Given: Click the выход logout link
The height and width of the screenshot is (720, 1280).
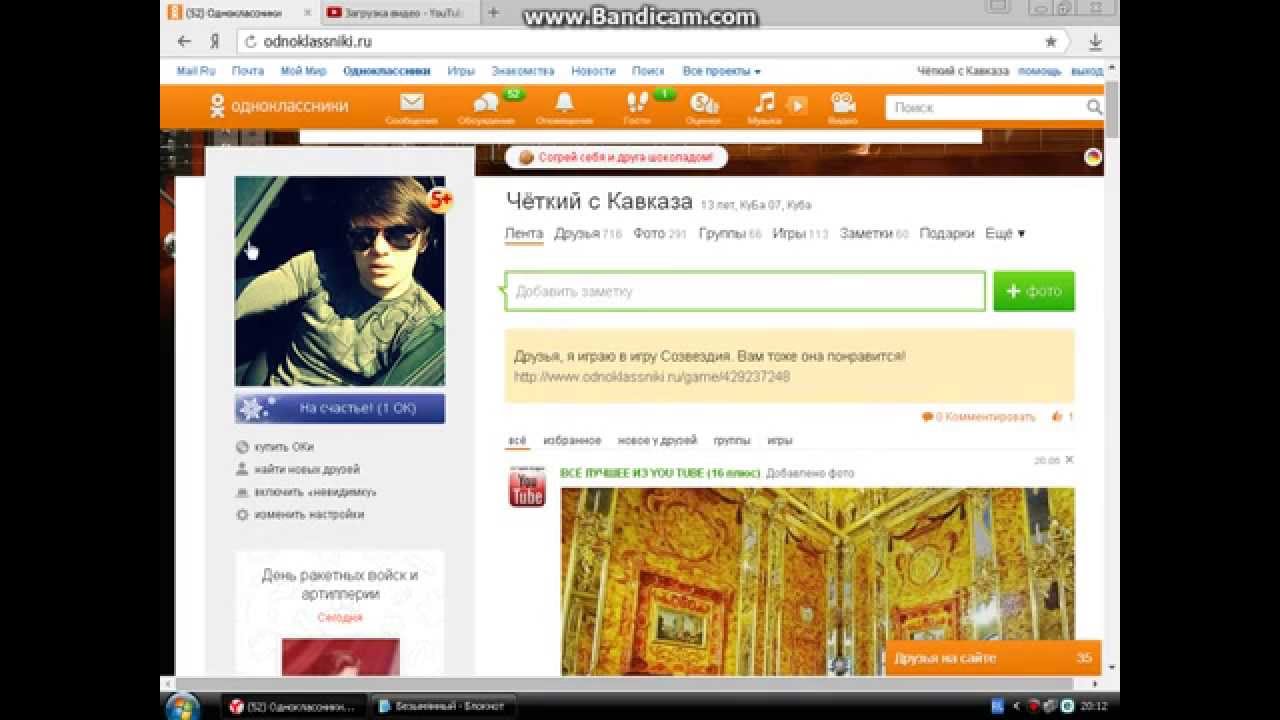Looking at the screenshot, I should (x=1087, y=71).
